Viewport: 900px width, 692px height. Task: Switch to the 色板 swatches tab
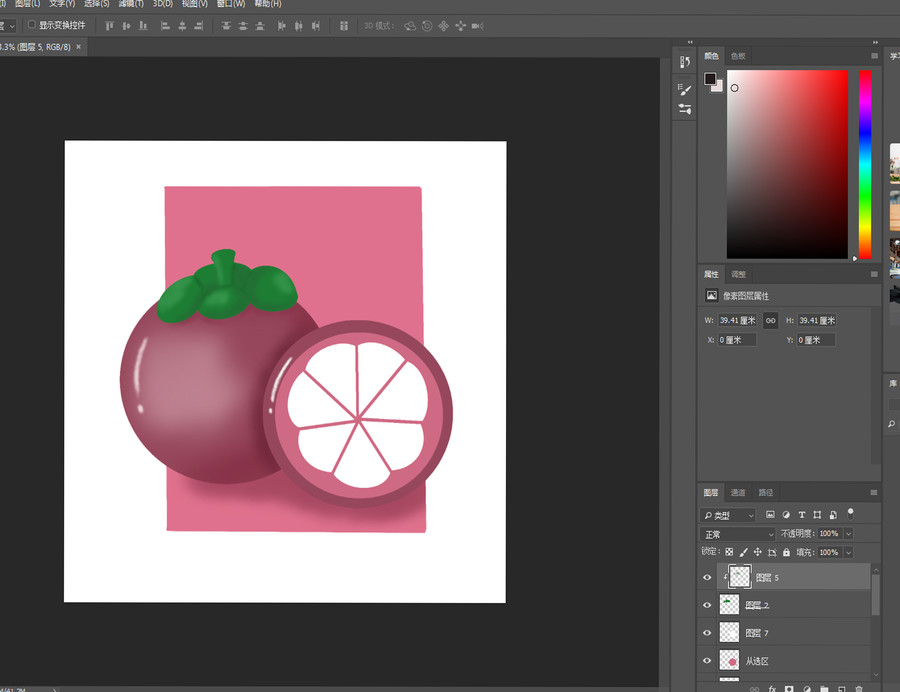pos(738,56)
